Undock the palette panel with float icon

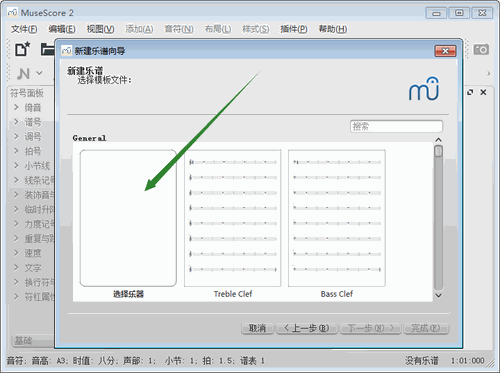470,92
